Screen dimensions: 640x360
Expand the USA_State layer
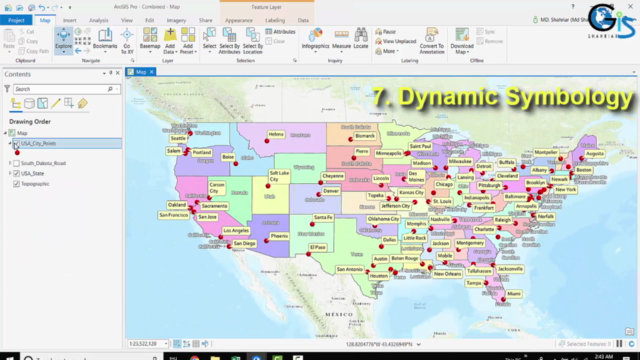[x=10, y=173]
